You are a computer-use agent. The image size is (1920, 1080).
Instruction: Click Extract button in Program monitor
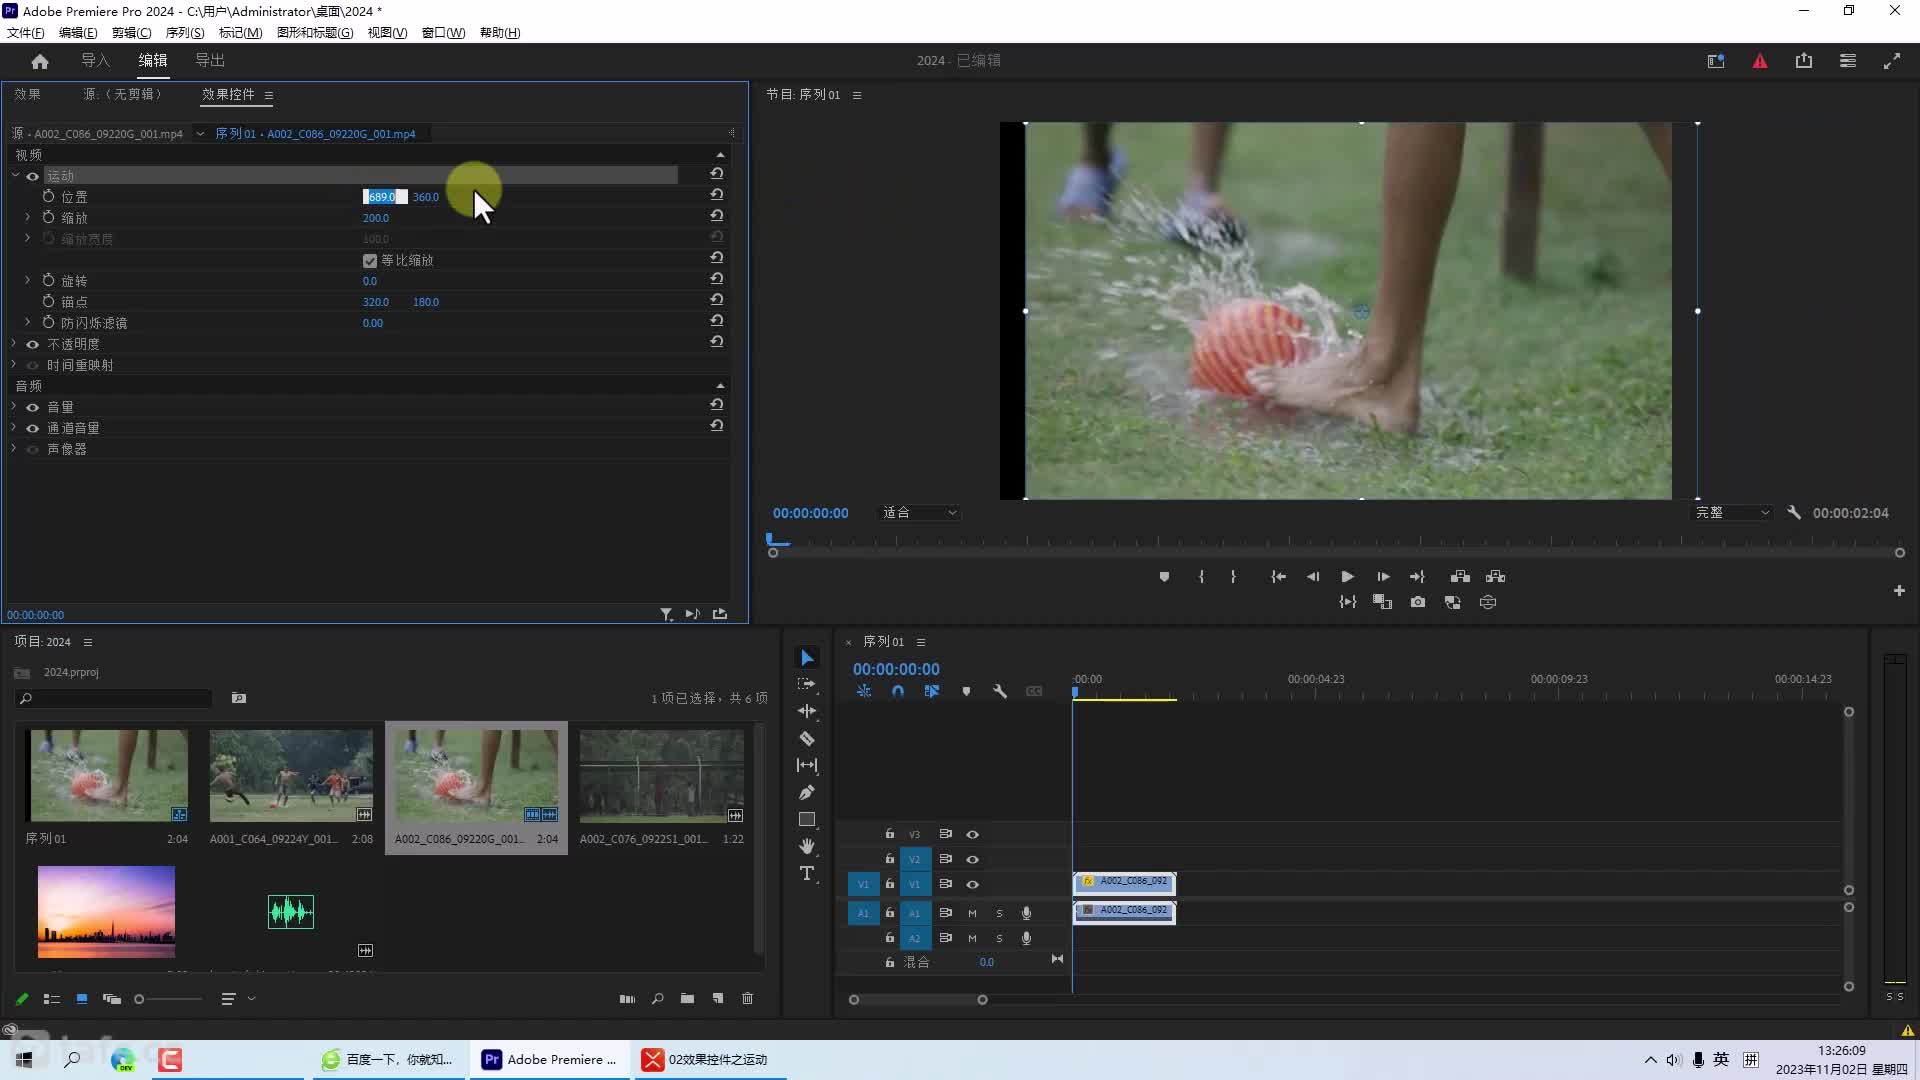(x=1496, y=577)
